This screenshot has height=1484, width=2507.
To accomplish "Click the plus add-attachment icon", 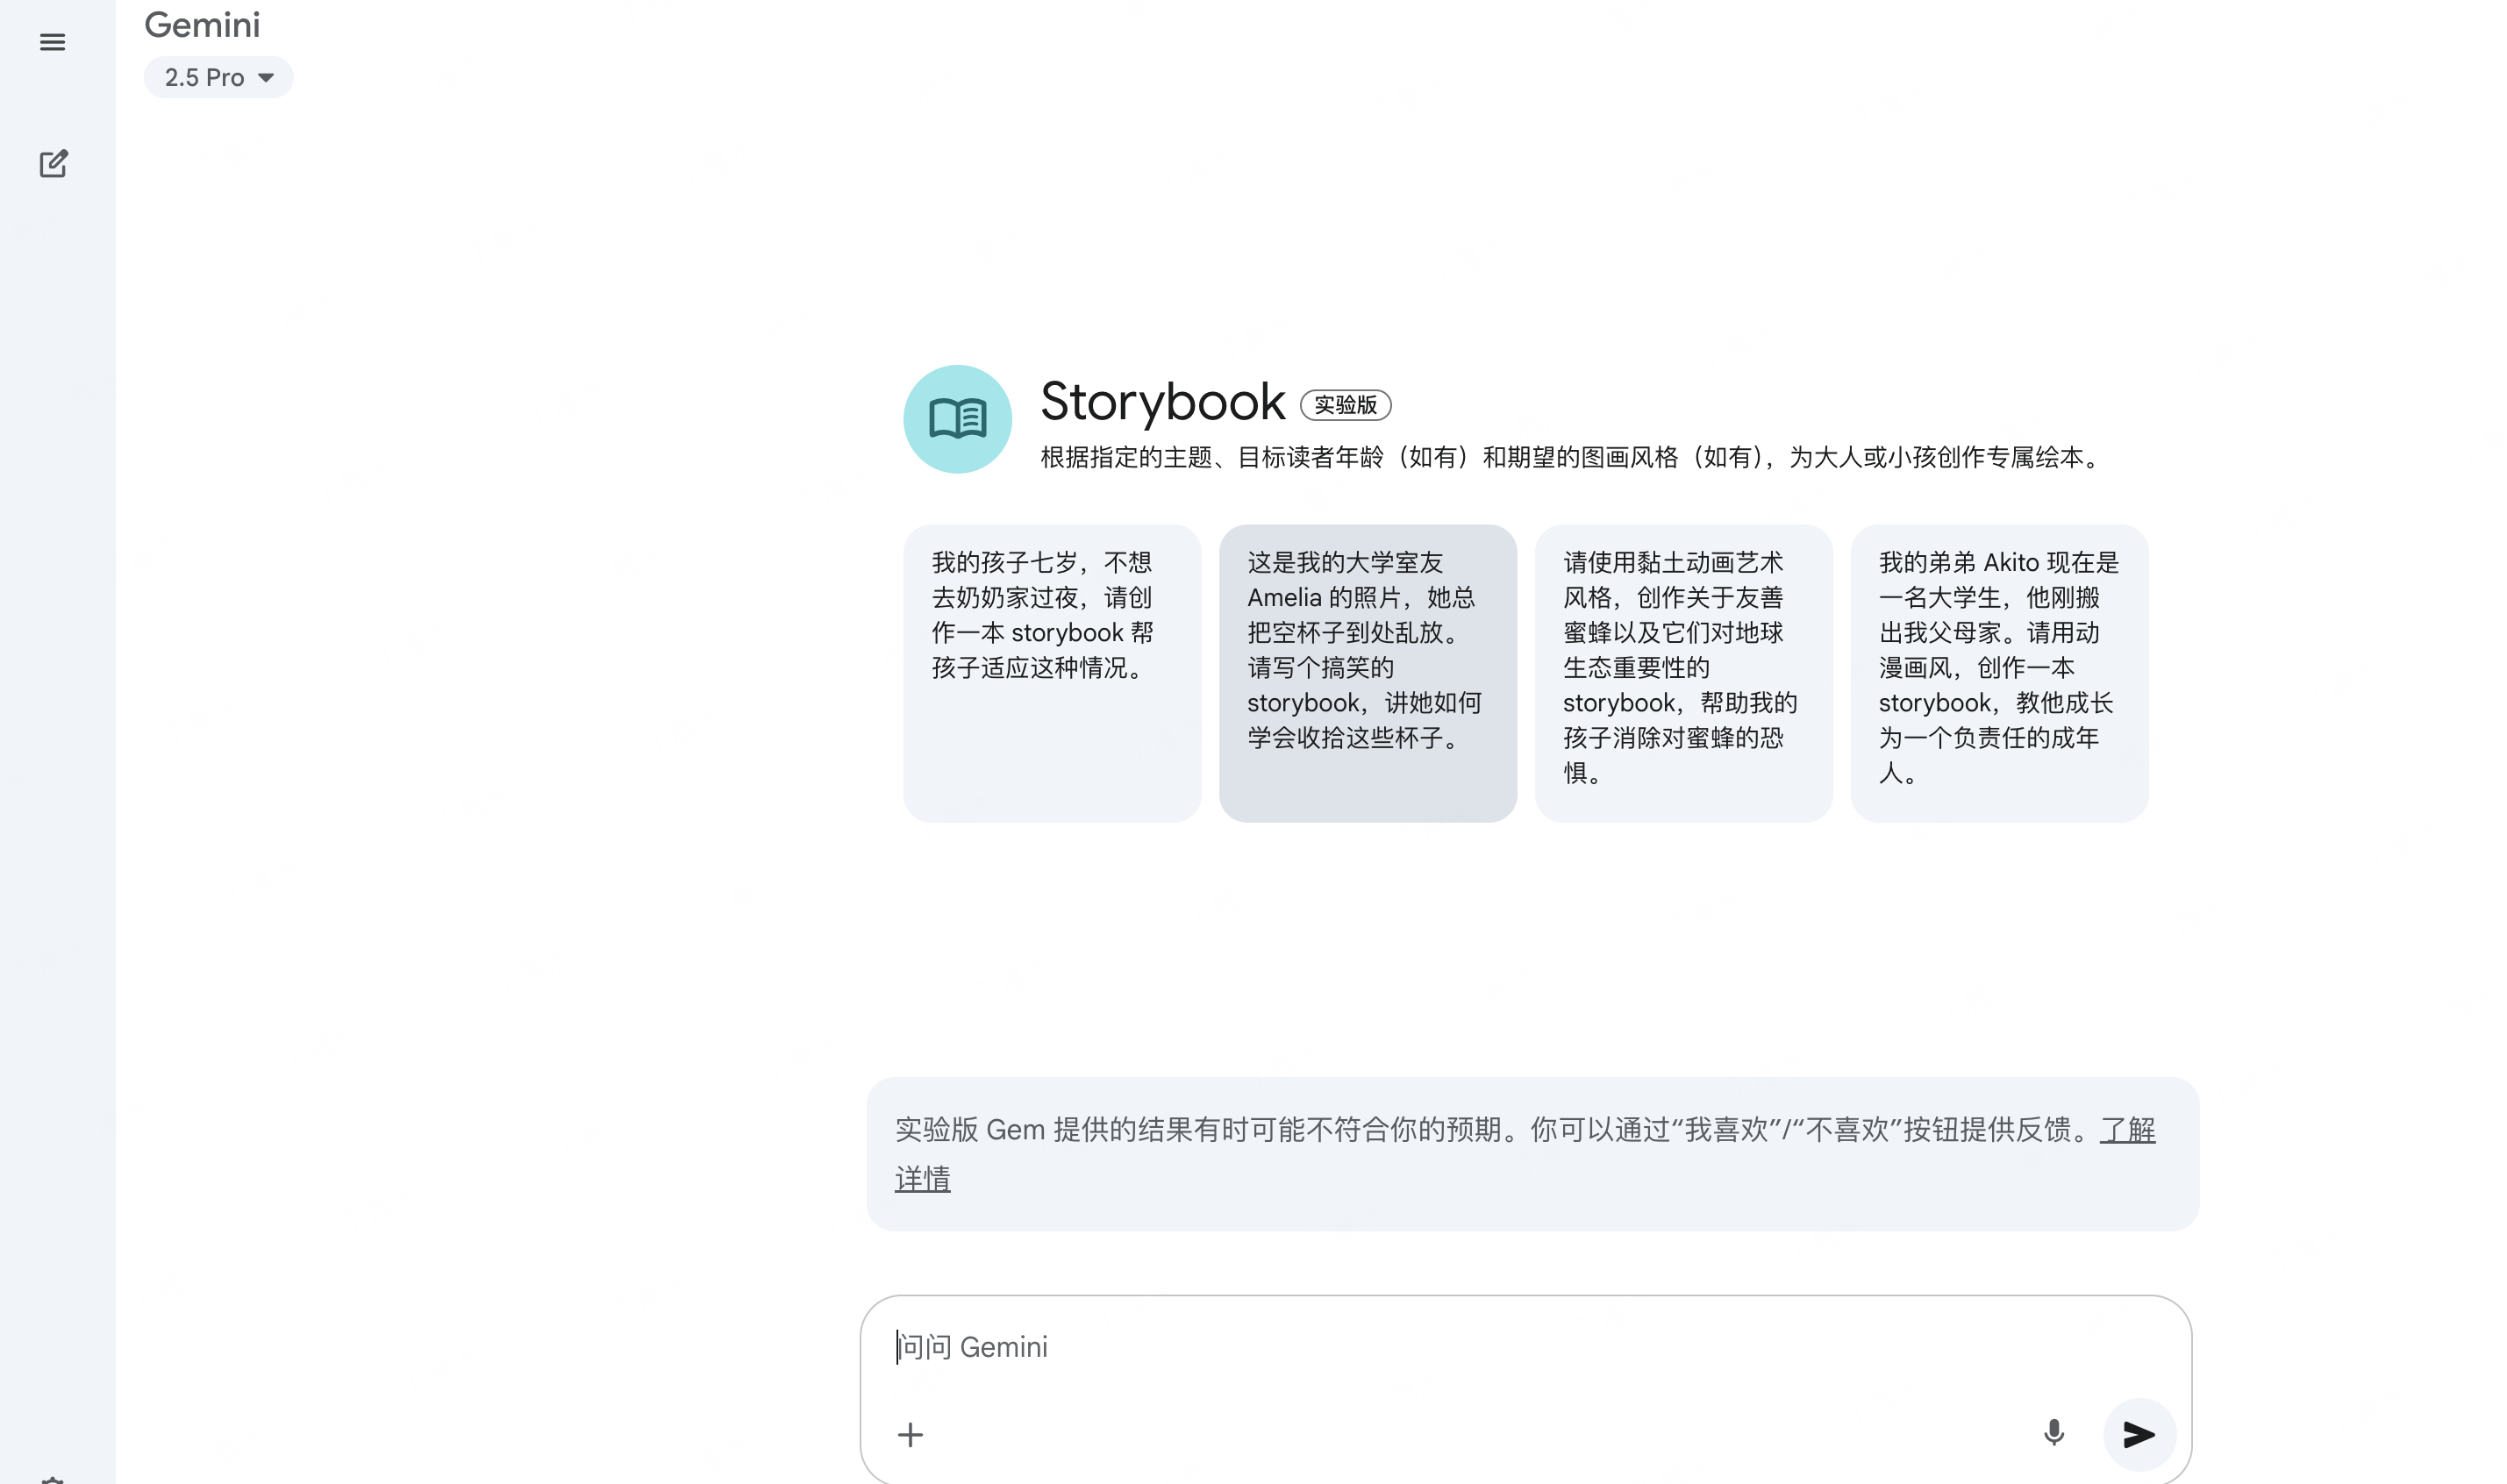I will (910, 1435).
